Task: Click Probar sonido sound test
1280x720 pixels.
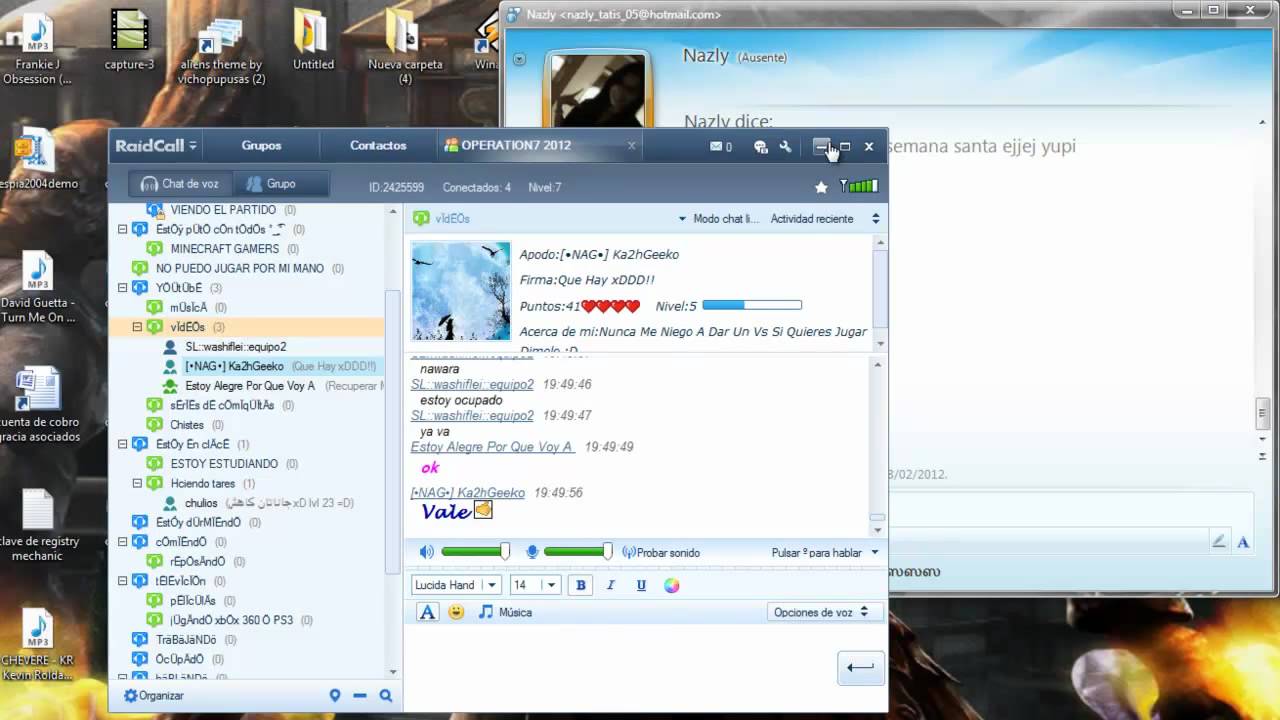Action: coord(661,552)
